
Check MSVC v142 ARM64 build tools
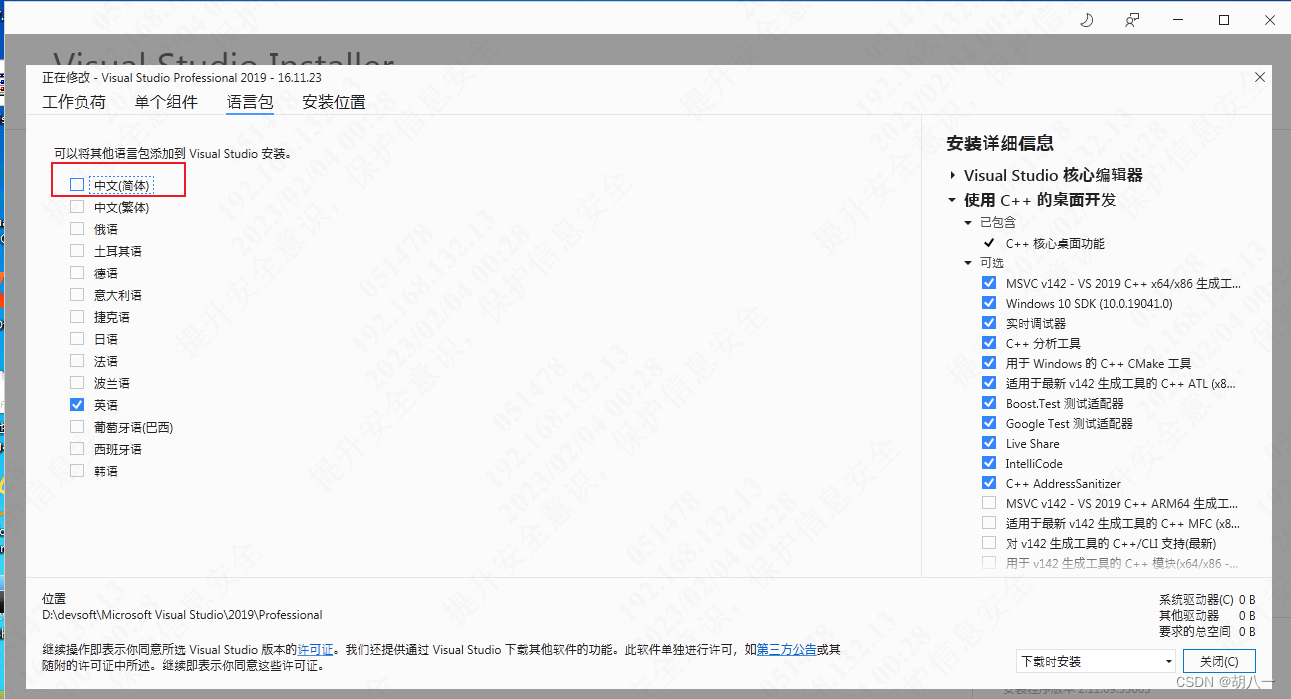989,503
